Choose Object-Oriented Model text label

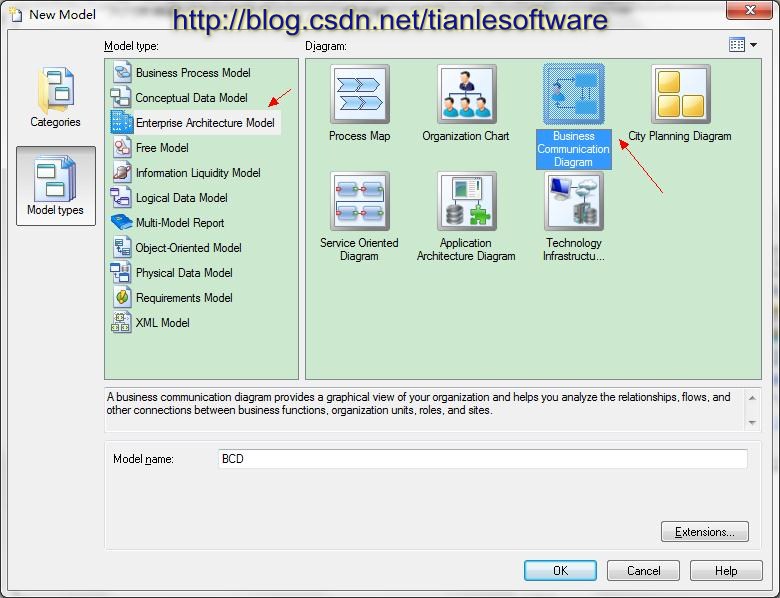coord(189,248)
